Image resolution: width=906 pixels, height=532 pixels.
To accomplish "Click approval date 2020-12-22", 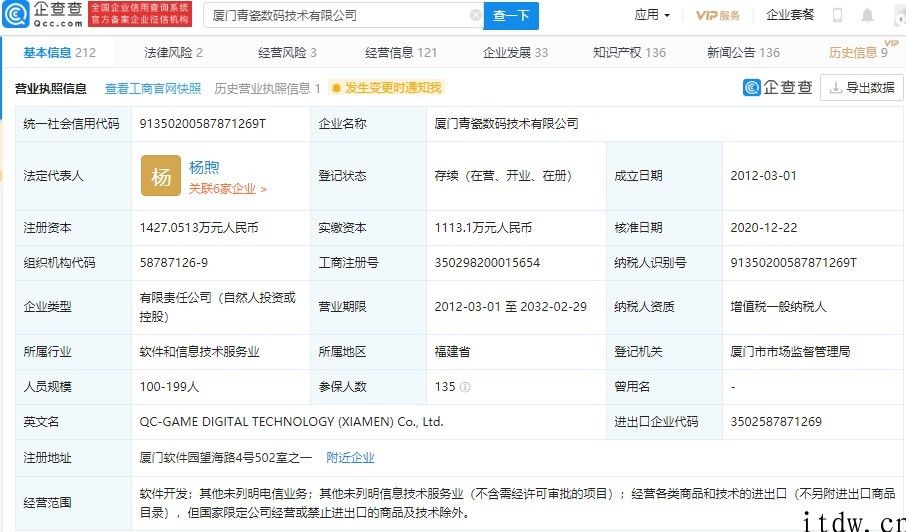I will [763, 228].
